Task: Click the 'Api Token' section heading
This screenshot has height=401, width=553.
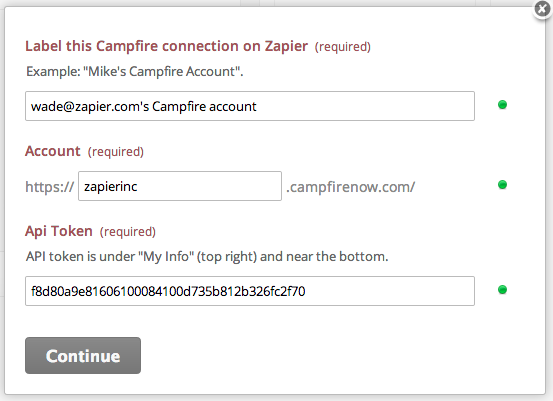Action: pos(59,231)
